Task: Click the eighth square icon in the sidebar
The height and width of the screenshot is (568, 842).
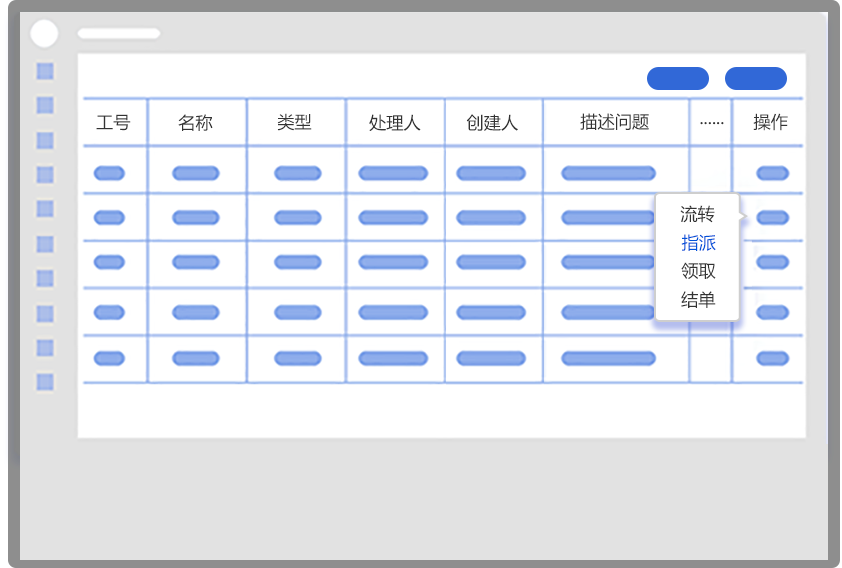Action: pos(45,314)
